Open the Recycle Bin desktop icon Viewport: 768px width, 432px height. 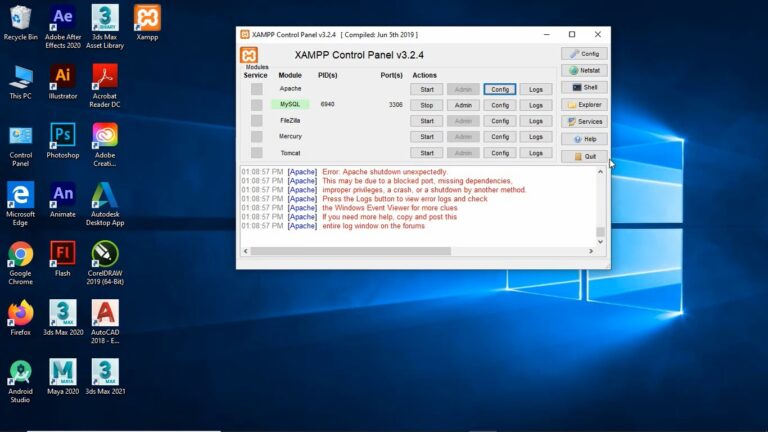click(20, 23)
